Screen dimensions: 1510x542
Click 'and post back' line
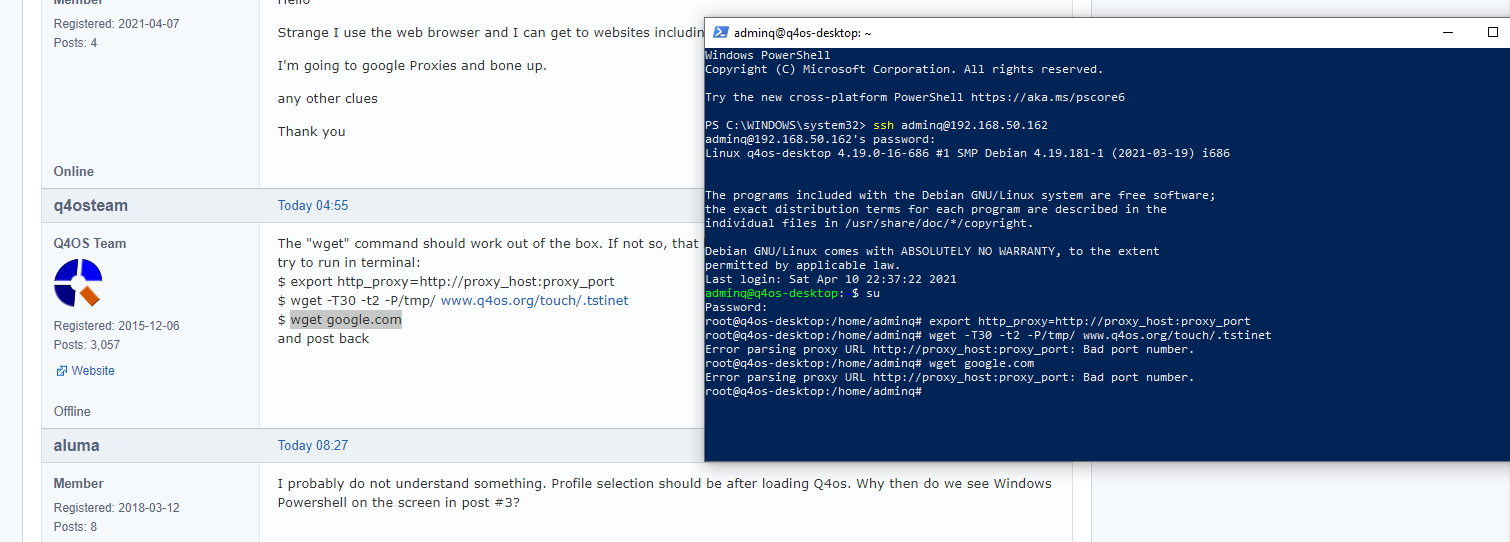323,338
